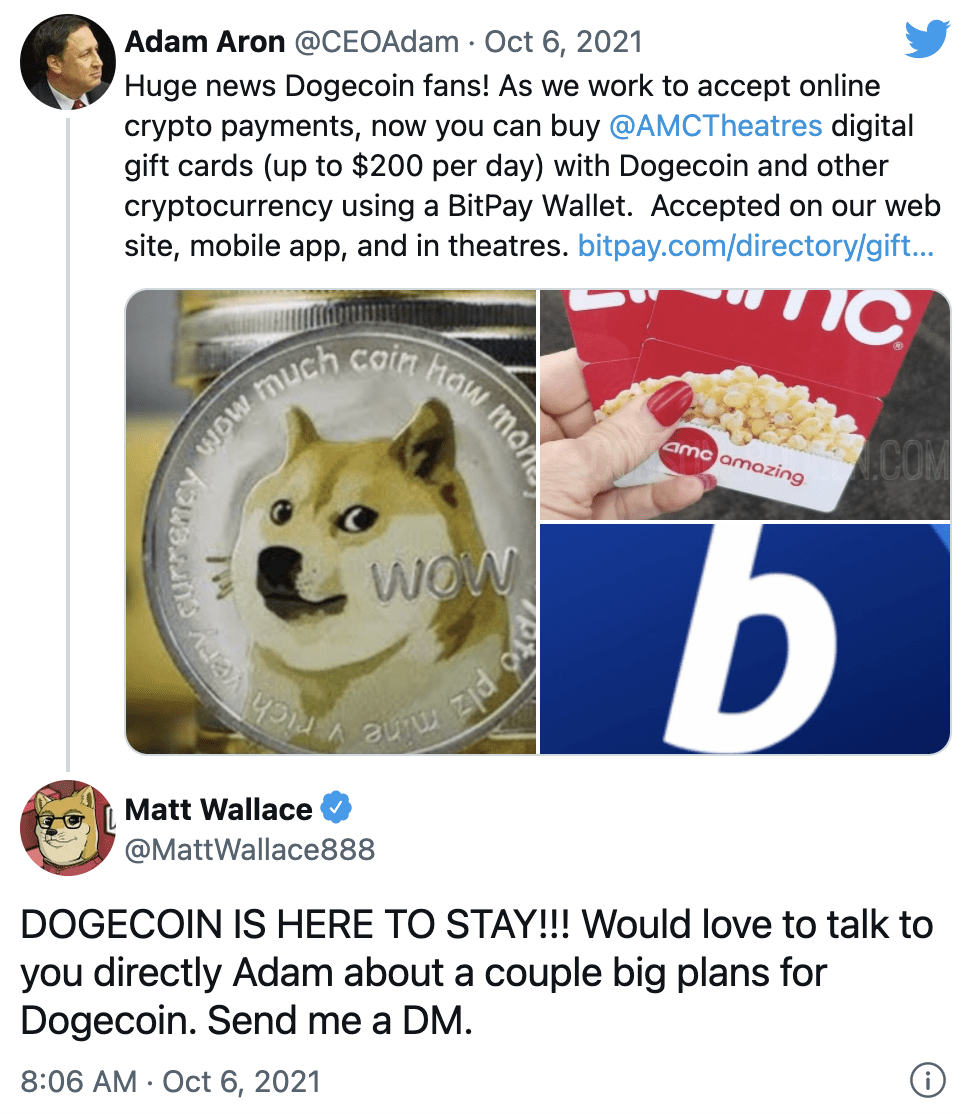Click Matt Wallace's verified badge
This screenshot has height=1114, width=972.
[336, 807]
